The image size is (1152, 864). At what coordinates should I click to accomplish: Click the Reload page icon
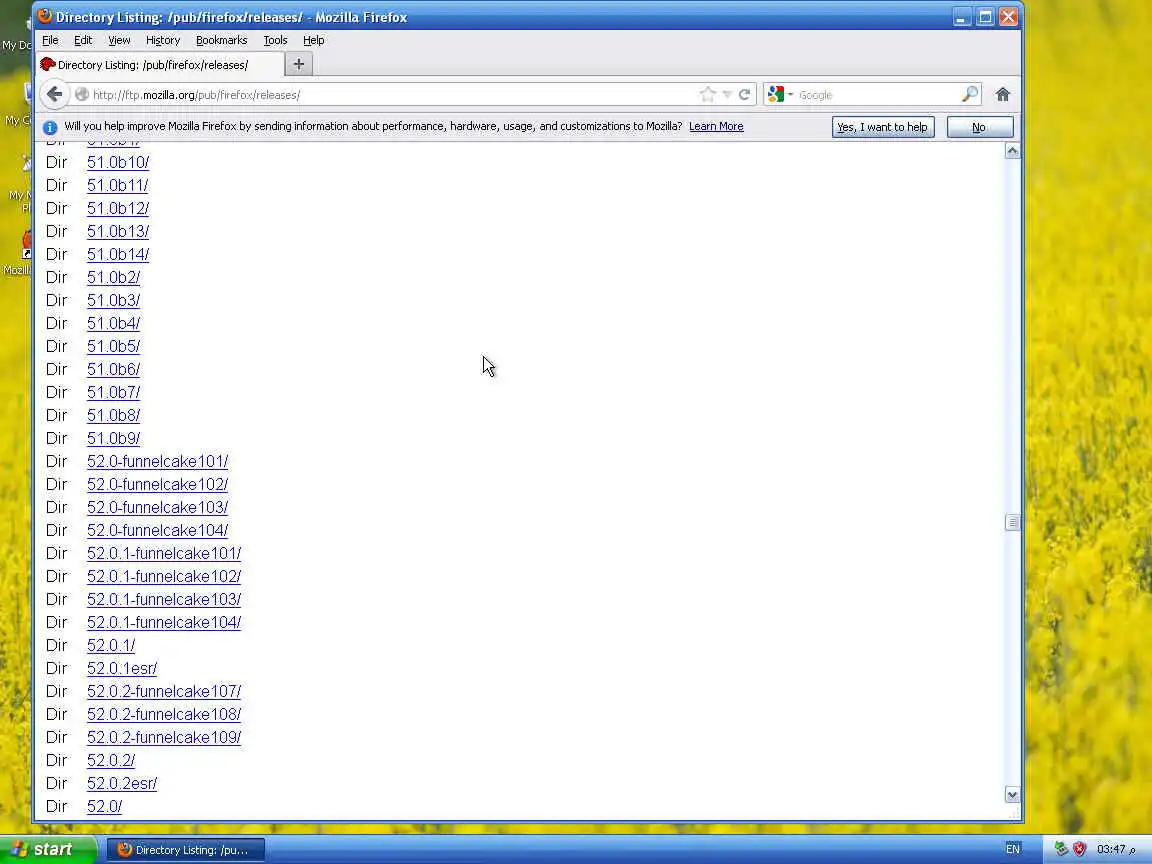[744, 94]
